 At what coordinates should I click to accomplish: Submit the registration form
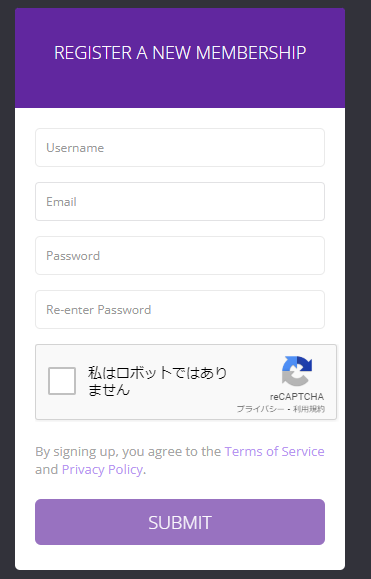coord(180,522)
